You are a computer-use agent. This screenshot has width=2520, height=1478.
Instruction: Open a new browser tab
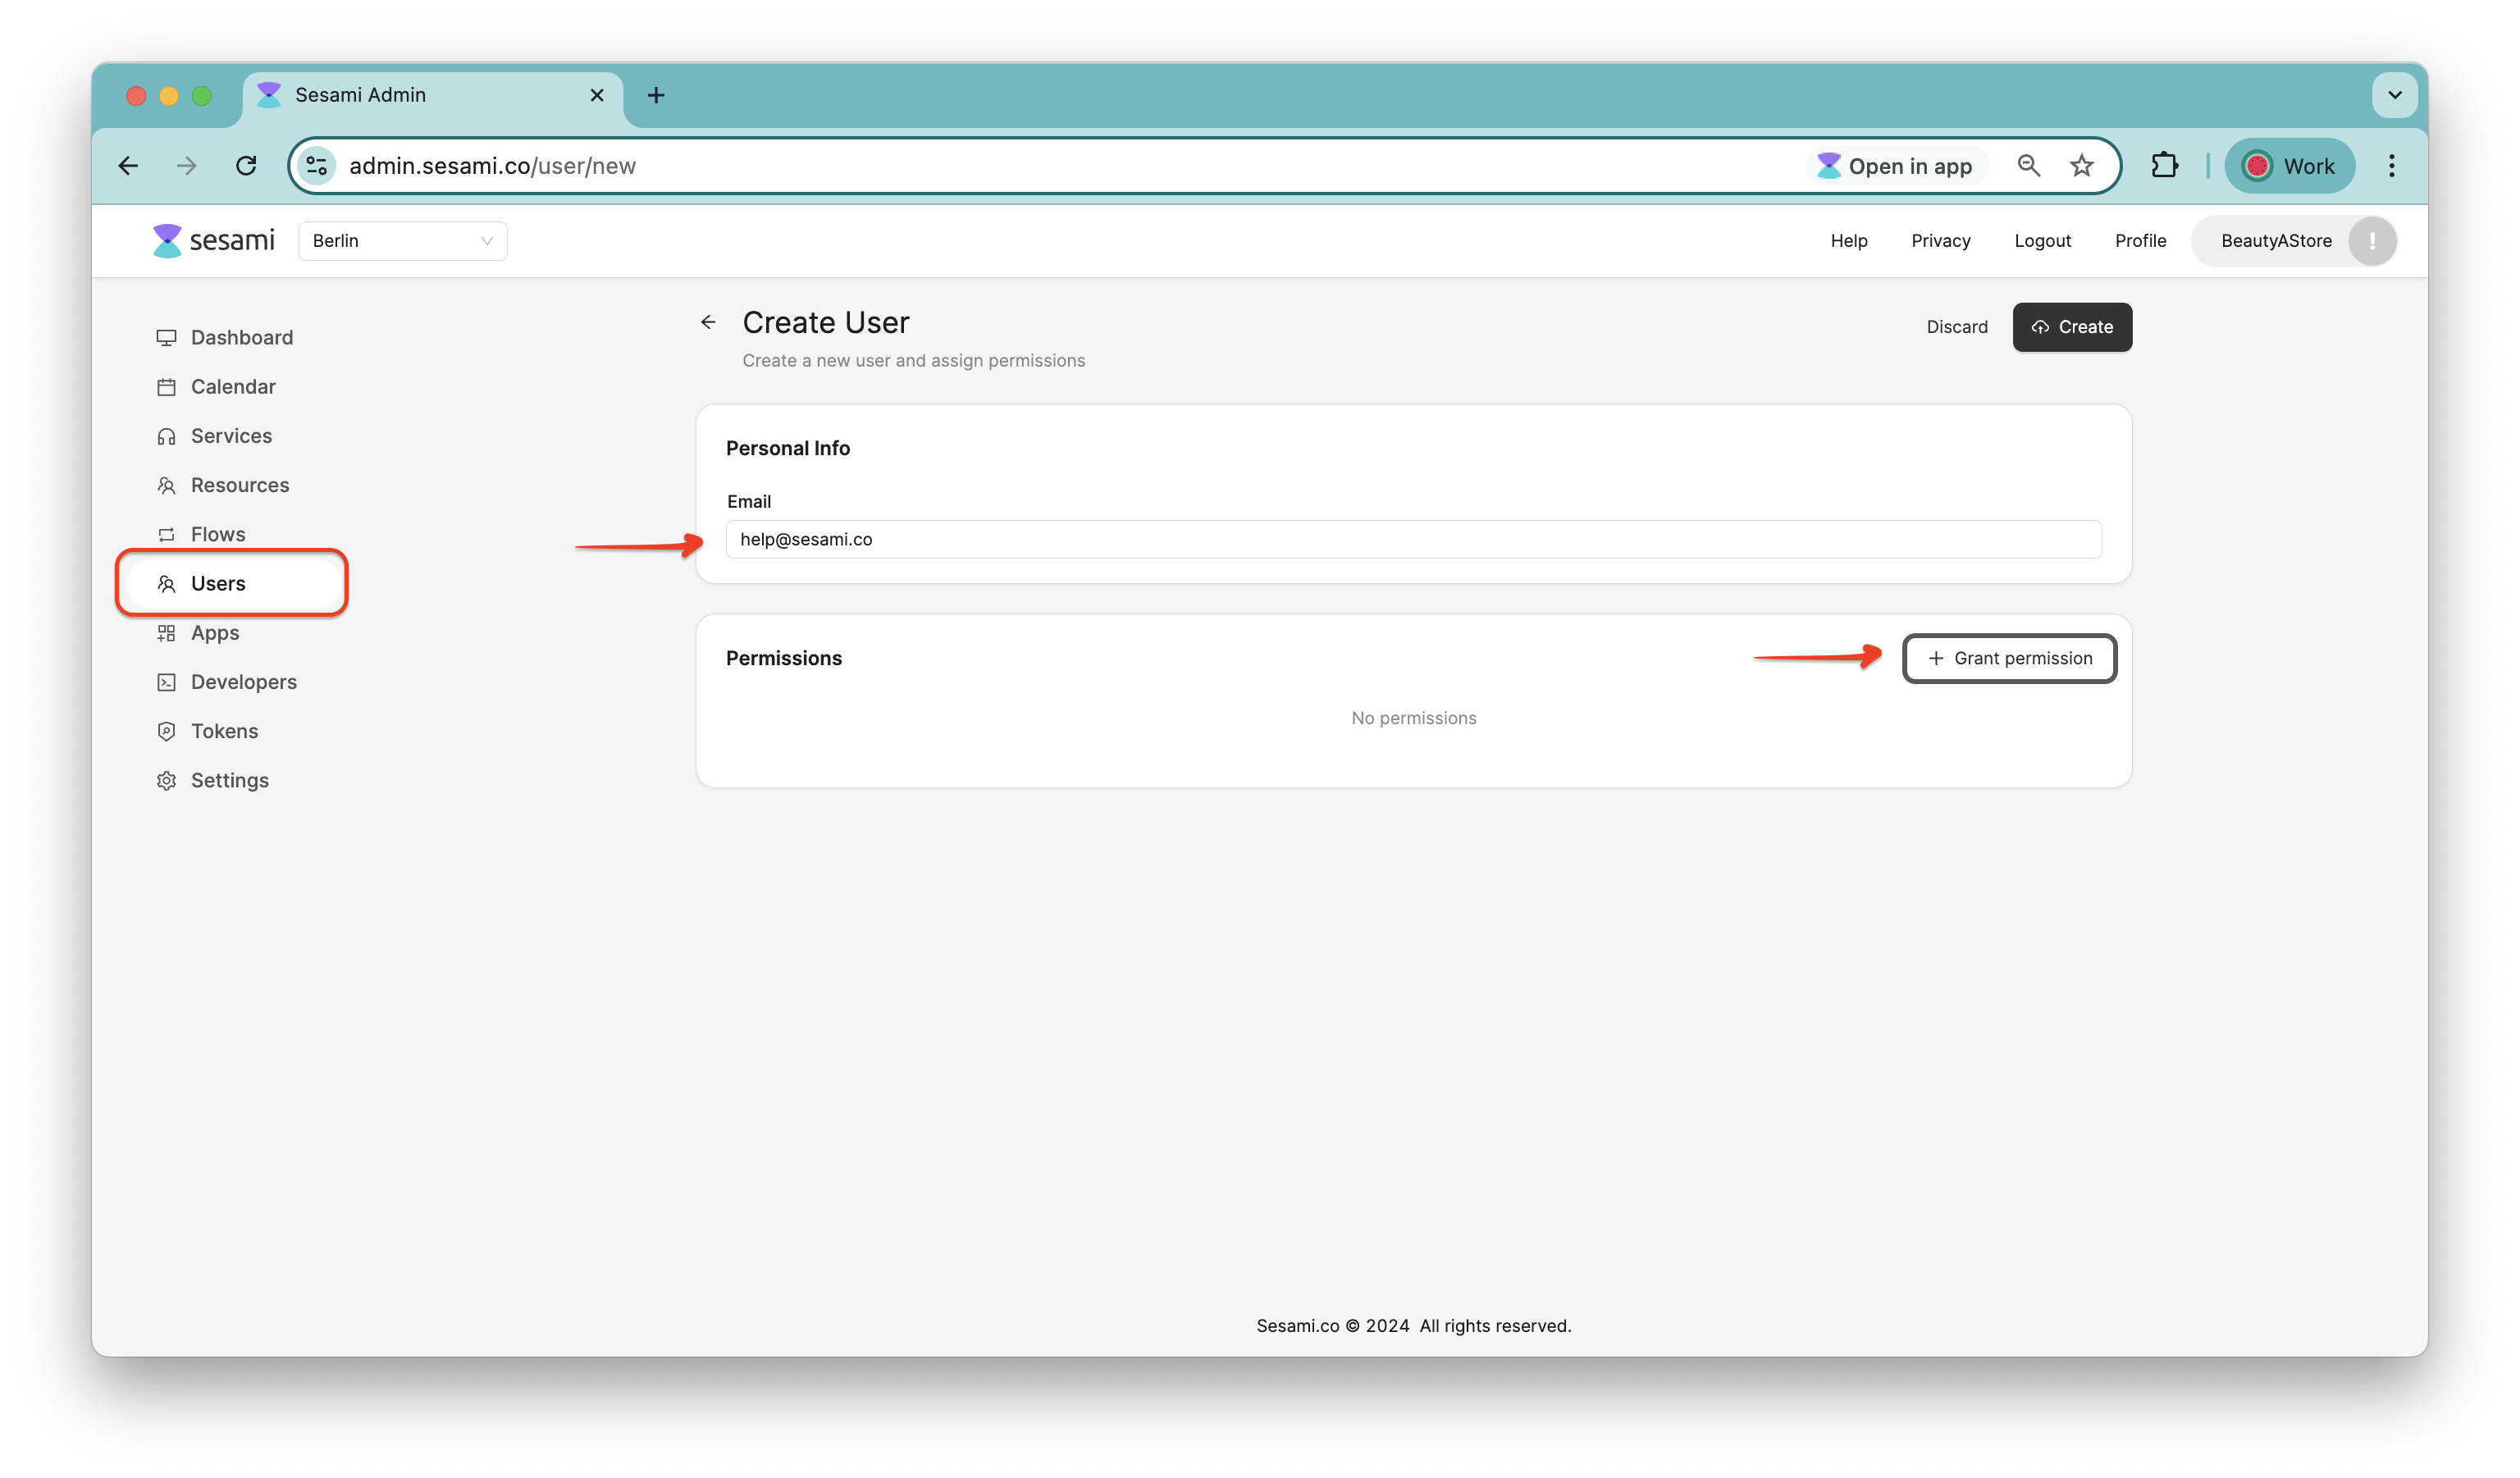[656, 95]
